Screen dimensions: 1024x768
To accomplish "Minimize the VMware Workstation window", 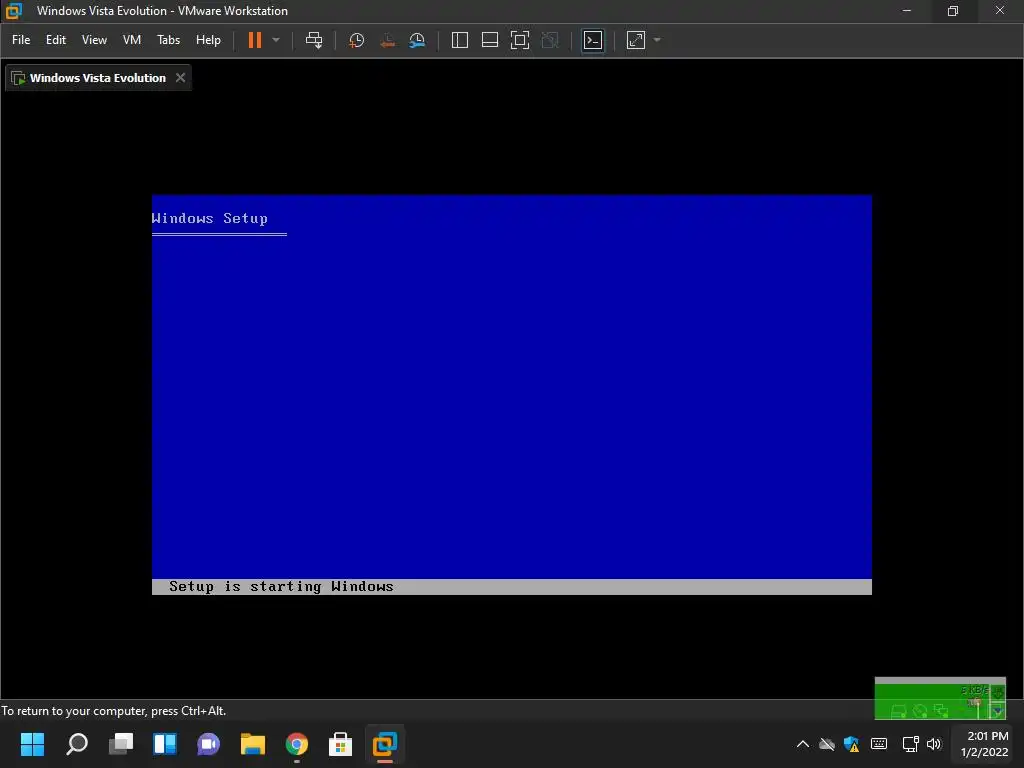I will pos(906,10).
